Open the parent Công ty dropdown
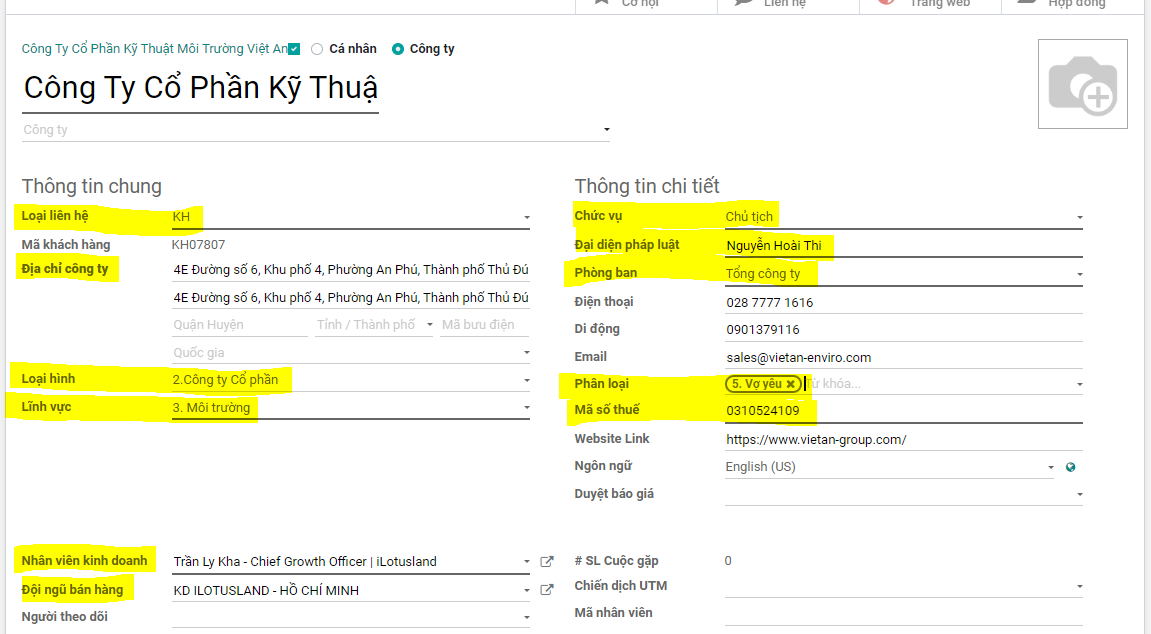Screen dimensions: 1151x634 pyautogui.click(x=607, y=130)
